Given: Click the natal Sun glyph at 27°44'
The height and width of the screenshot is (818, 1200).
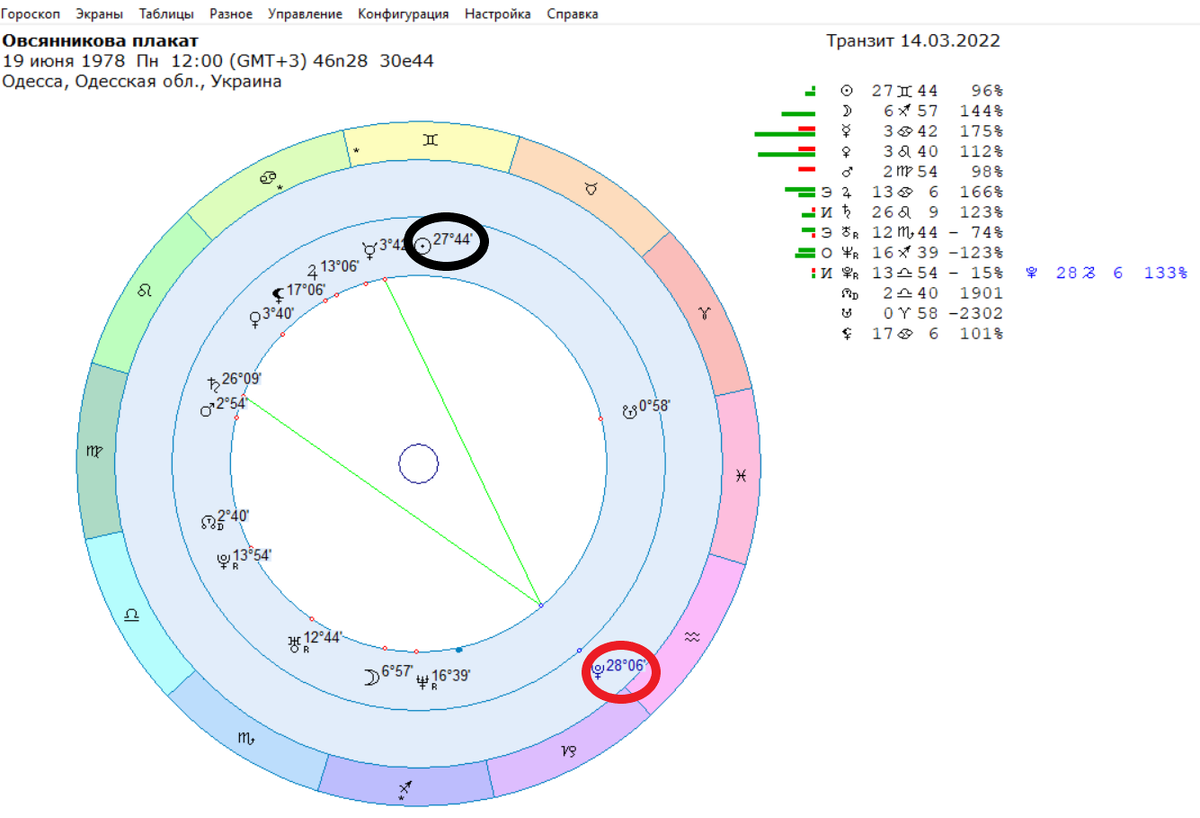Looking at the screenshot, I should point(423,245).
